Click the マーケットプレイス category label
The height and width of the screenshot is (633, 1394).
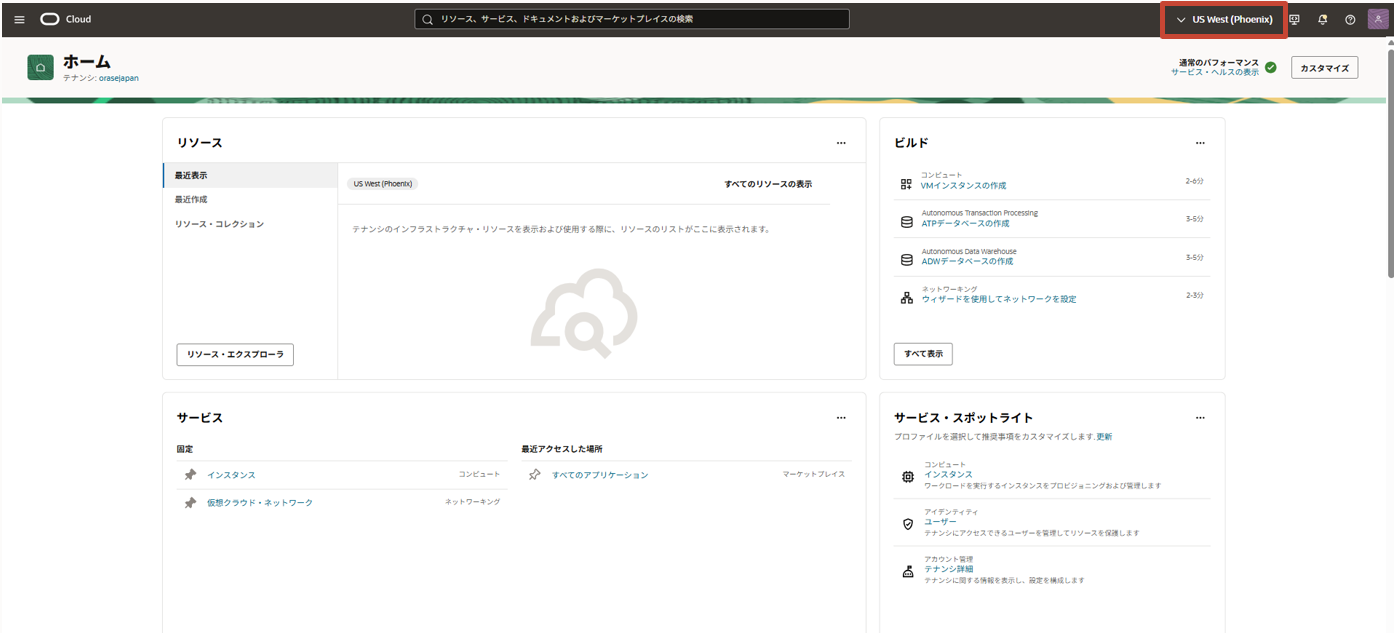tap(814, 474)
